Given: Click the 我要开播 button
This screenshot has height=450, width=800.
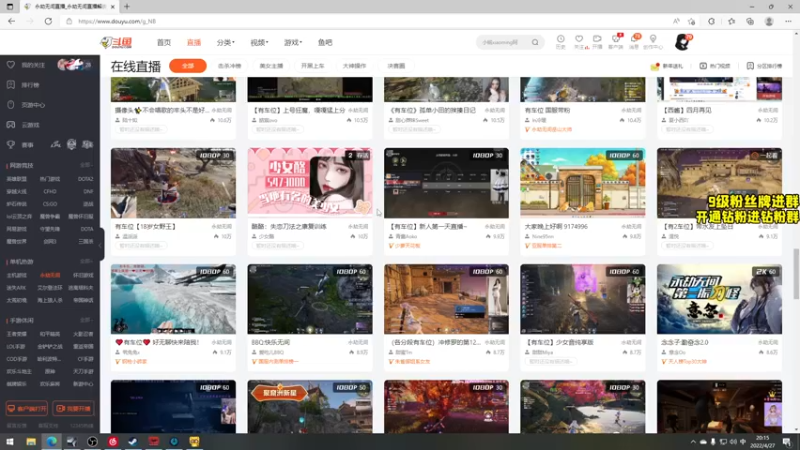Looking at the screenshot, I should pos(73,409).
